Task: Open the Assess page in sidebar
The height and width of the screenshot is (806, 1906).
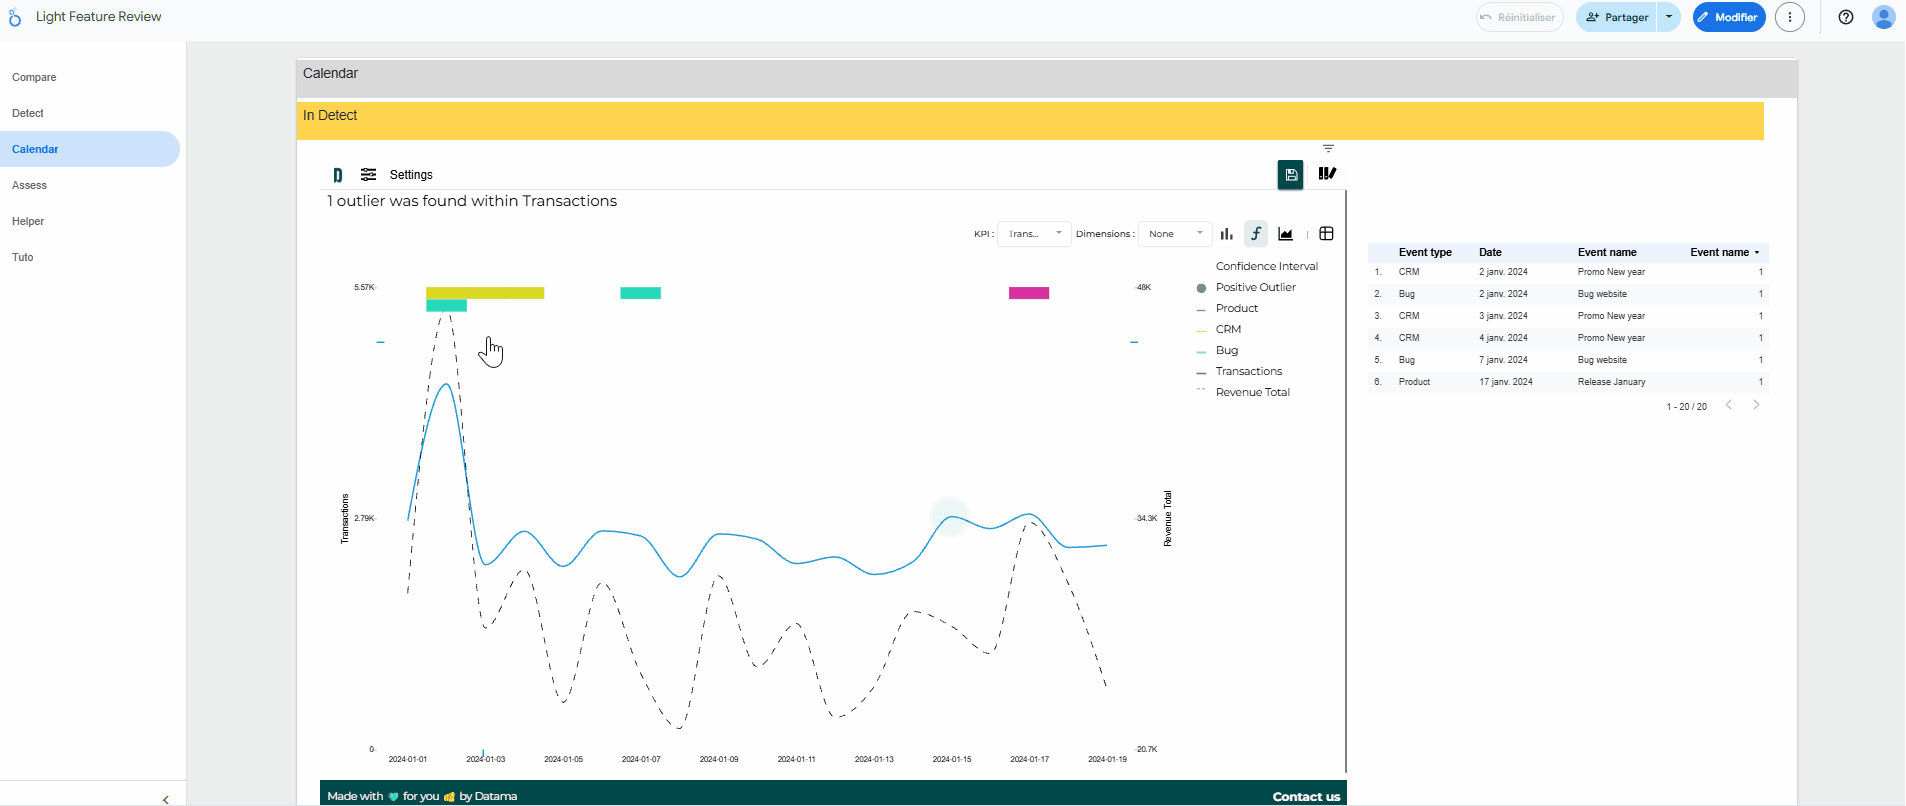Action: click(x=30, y=185)
